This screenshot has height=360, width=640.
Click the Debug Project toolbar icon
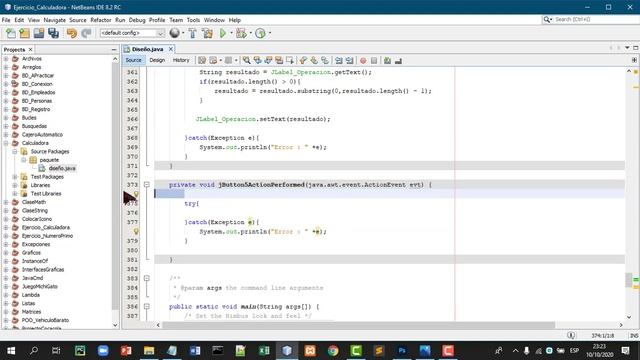point(241,33)
